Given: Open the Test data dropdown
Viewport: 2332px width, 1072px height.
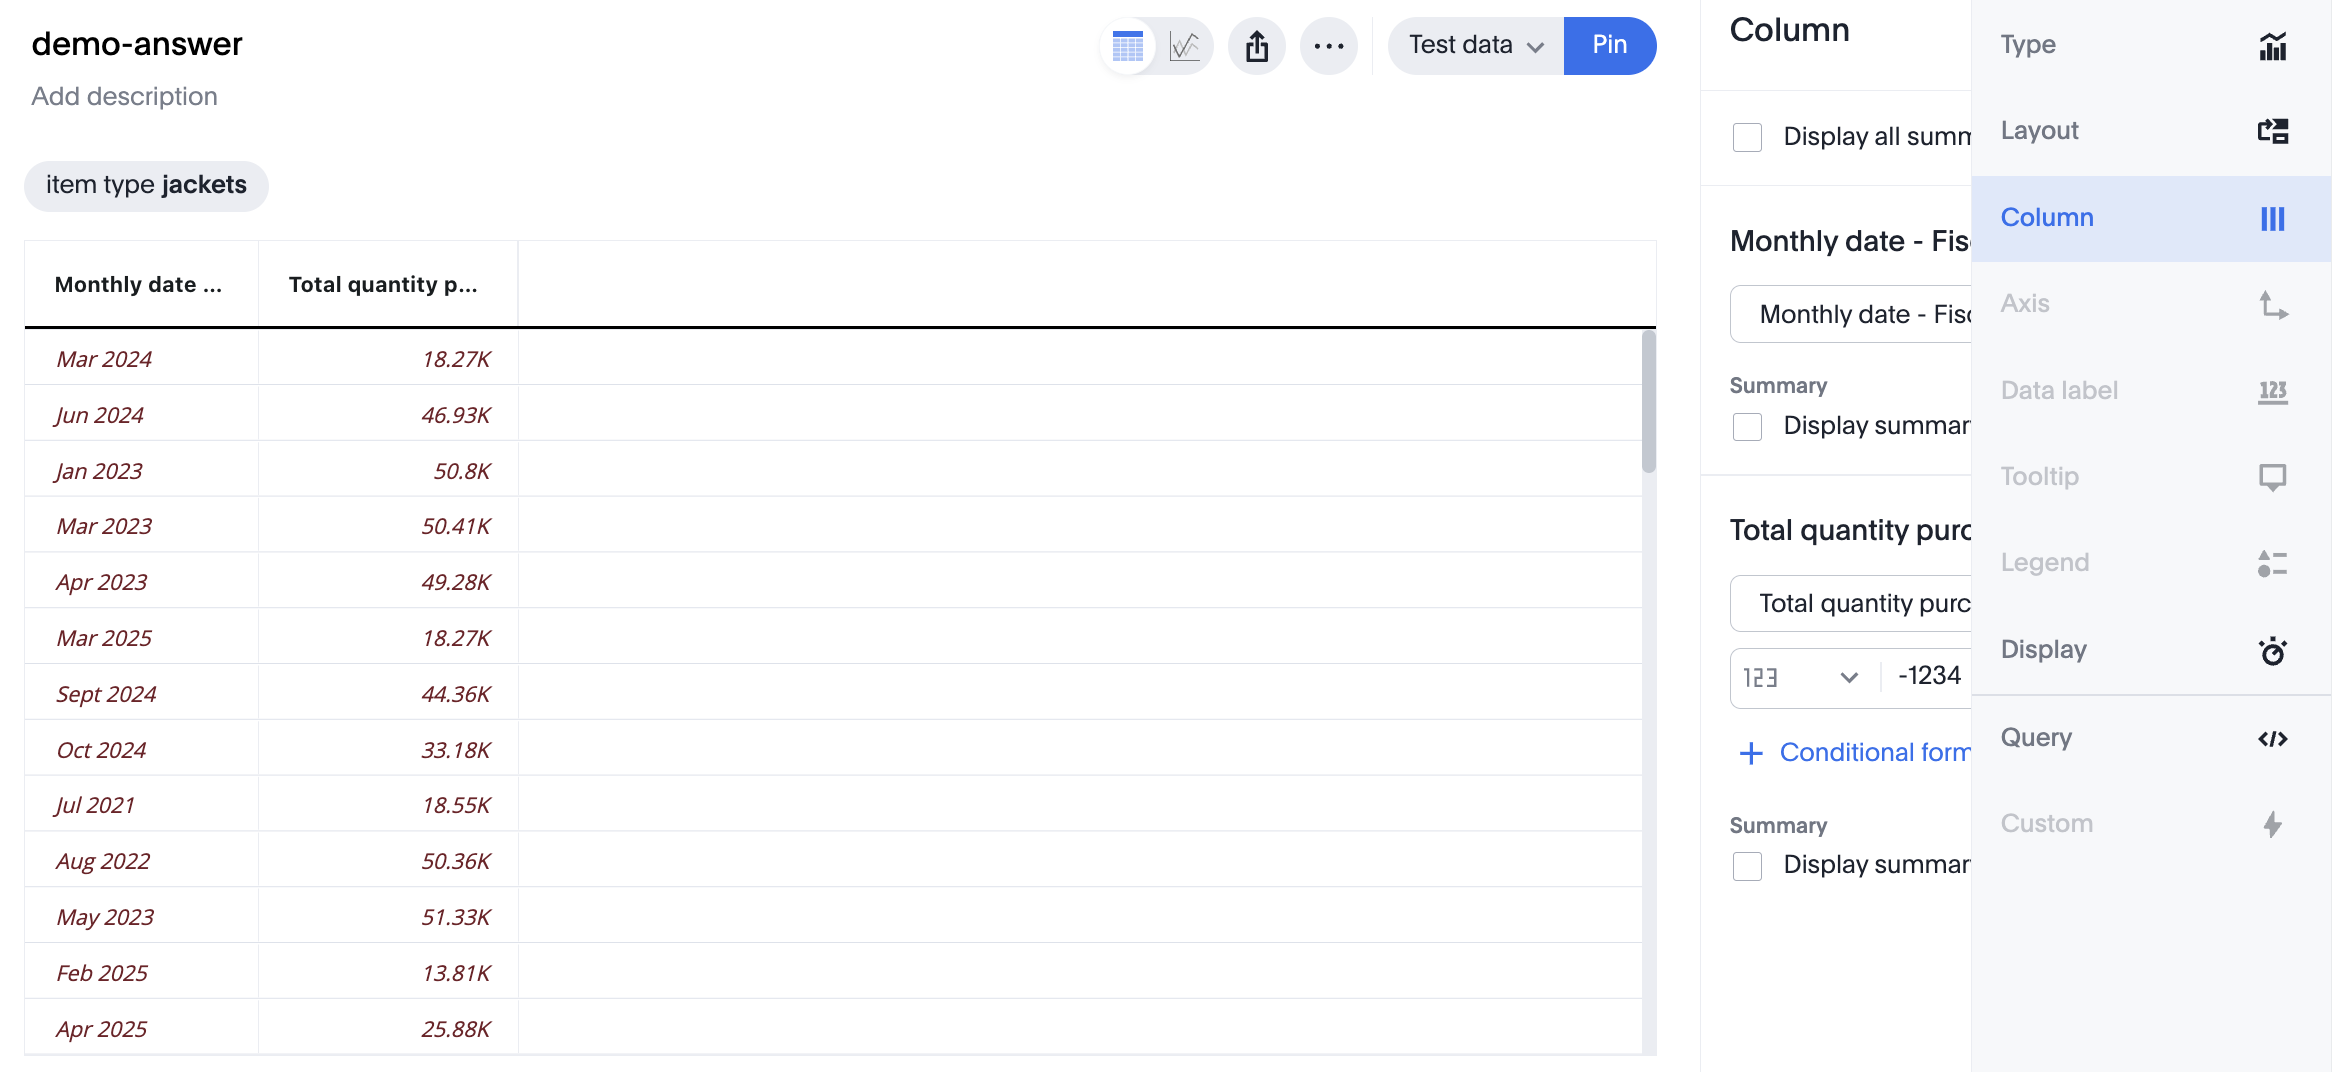Looking at the screenshot, I should tap(1473, 45).
